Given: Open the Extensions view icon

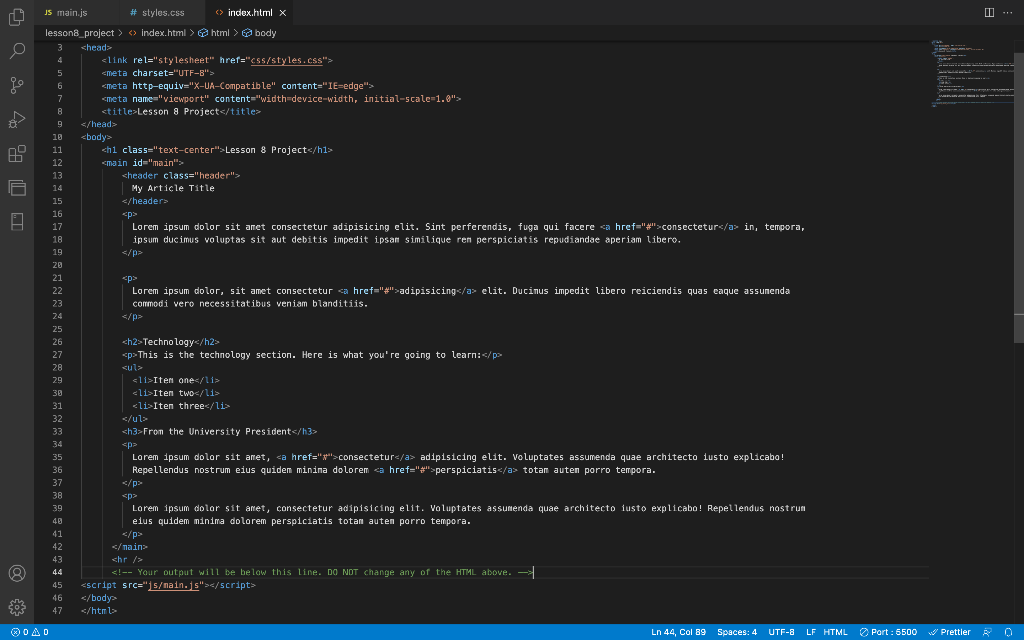Looking at the screenshot, I should click(x=17, y=153).
